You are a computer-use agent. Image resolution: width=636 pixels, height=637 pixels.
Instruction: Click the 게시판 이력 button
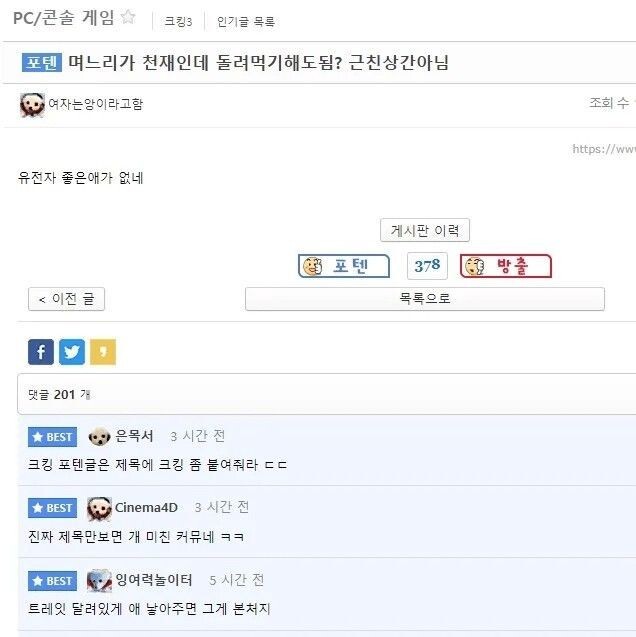(x=425, y=230)
